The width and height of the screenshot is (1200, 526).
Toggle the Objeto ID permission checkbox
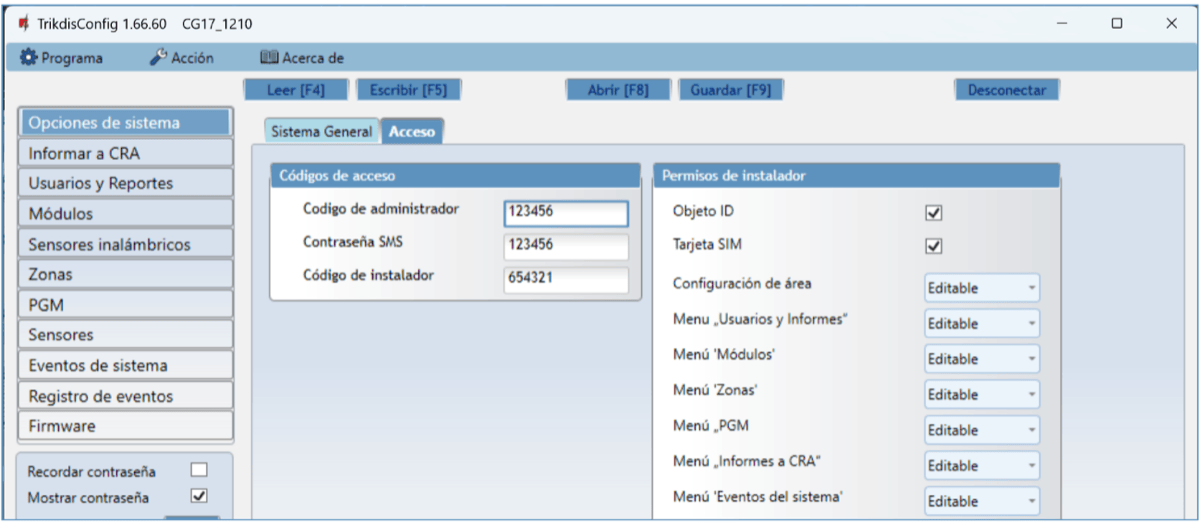[x=934, y=212]
